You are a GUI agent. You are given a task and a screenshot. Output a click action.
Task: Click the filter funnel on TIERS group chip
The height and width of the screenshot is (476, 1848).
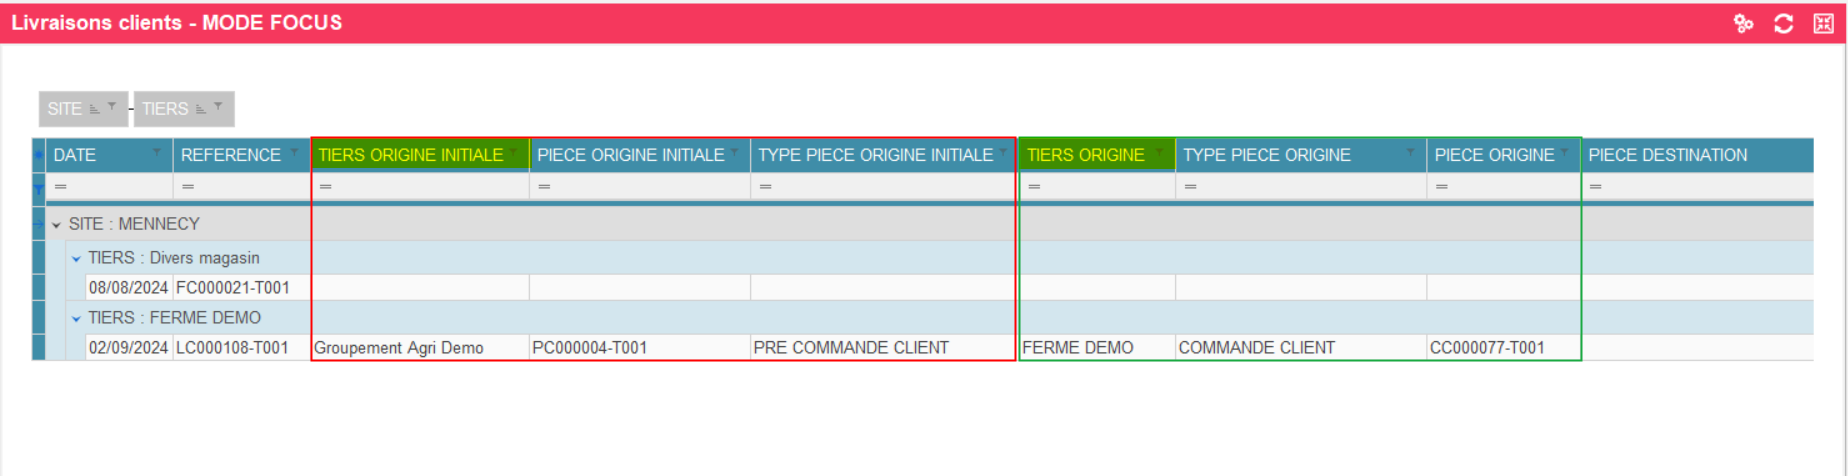click(218, 106)
